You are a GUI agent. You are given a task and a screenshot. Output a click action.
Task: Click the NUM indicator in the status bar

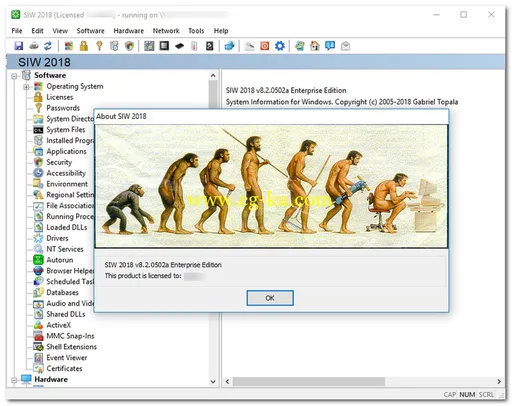(467, 394)
